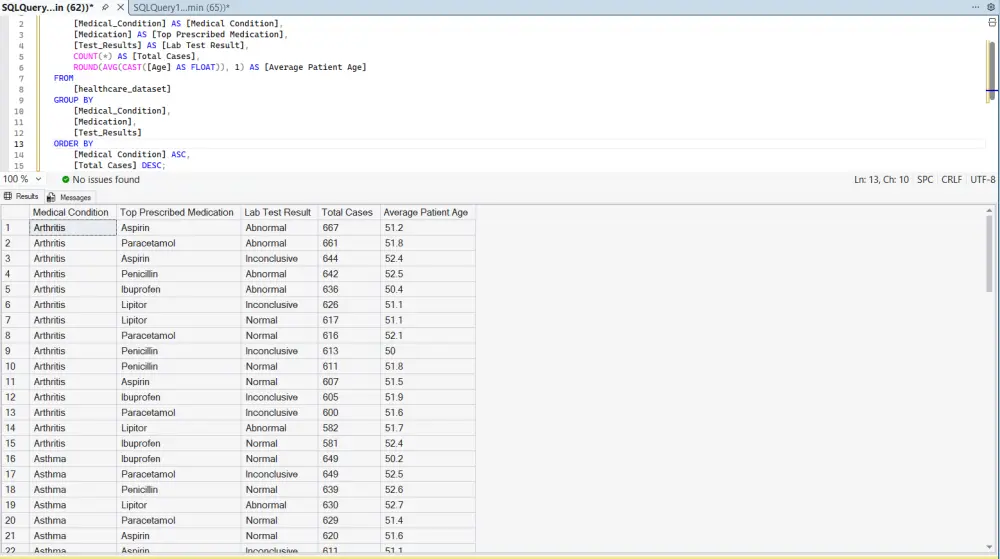Click the COUNT(*) expression on line 5
The width and height of the screenshot is (1000, 559).
[92, 56]
